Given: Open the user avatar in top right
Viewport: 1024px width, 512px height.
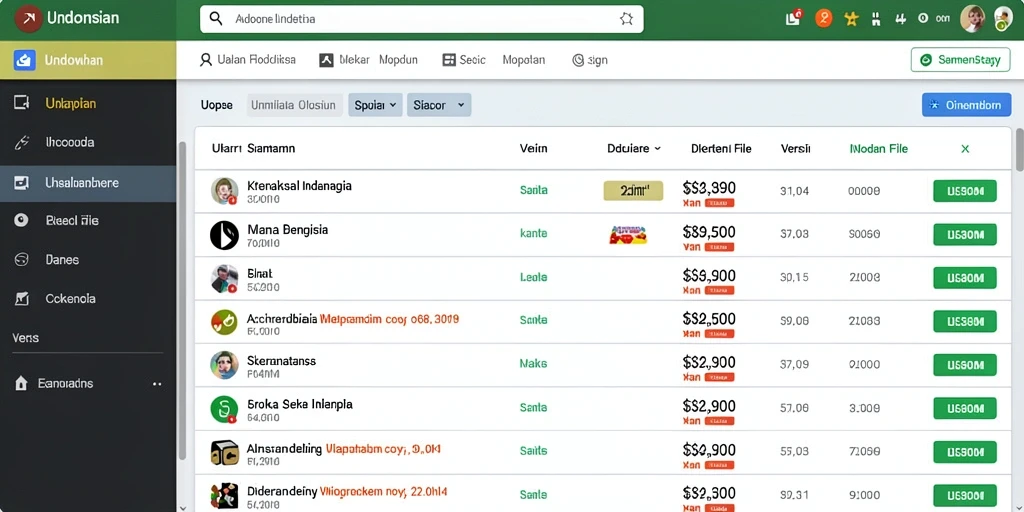Looking at the screenshot, I should 972,19.
